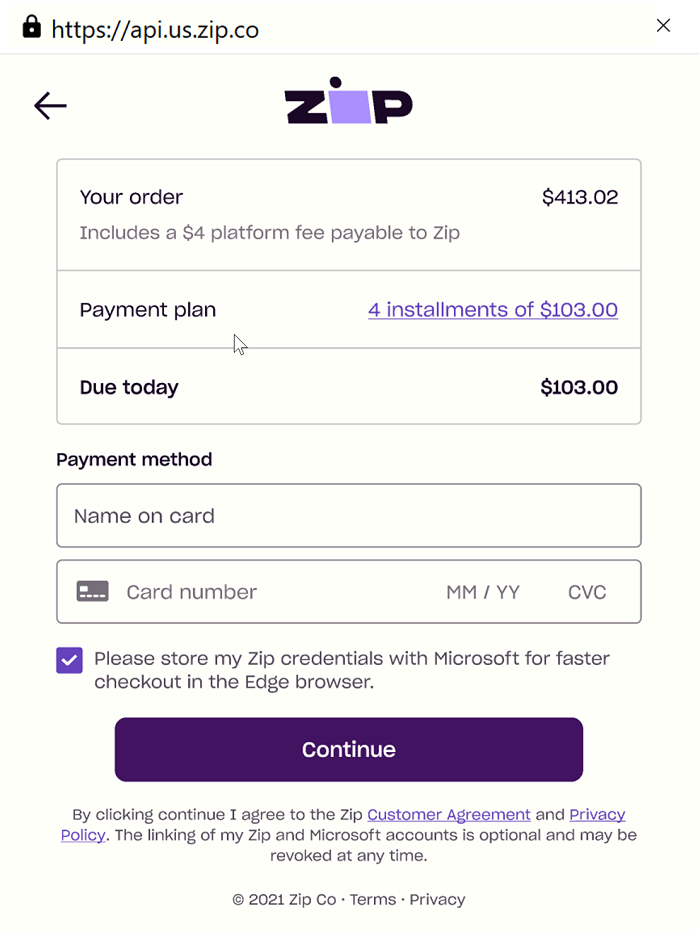Click the back arrow icon

pyautogui.click(x=50, y=106)
